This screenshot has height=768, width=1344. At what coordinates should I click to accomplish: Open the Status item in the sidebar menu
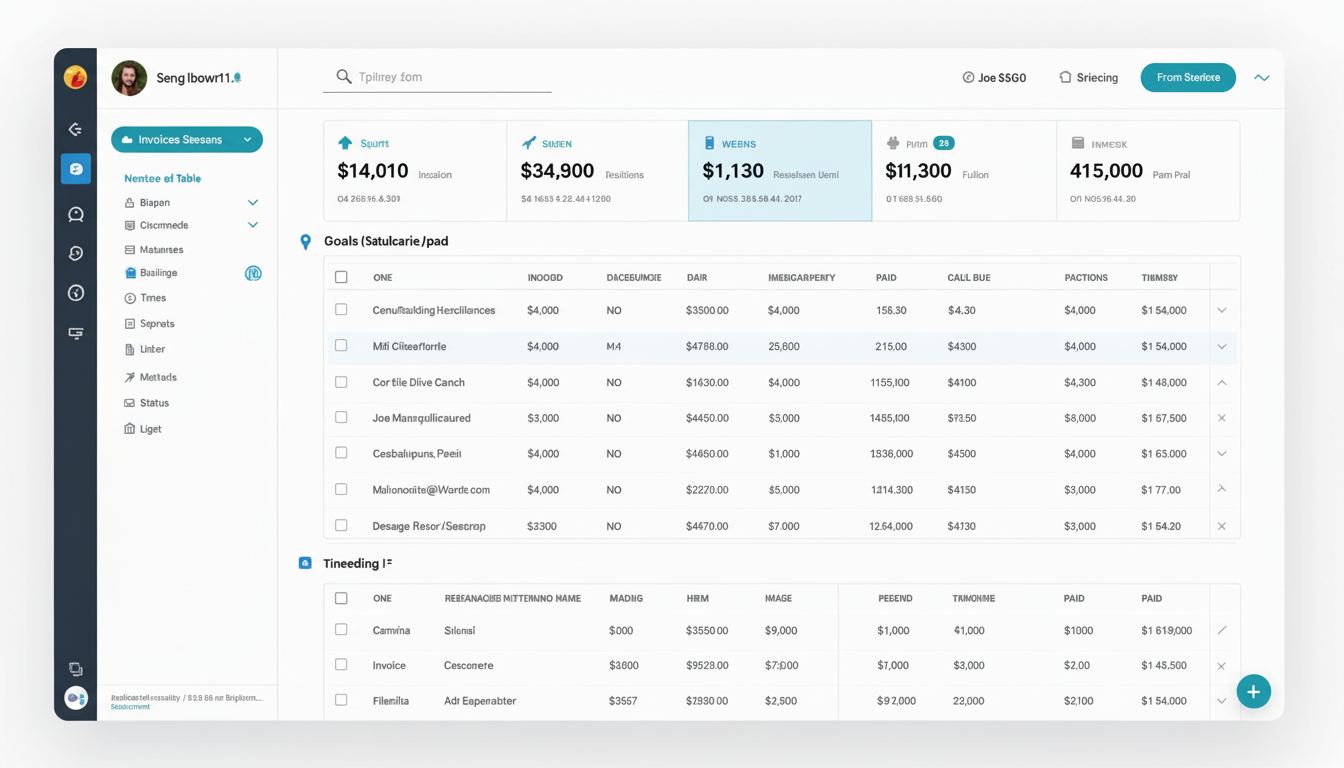click(x=154, y=403)
